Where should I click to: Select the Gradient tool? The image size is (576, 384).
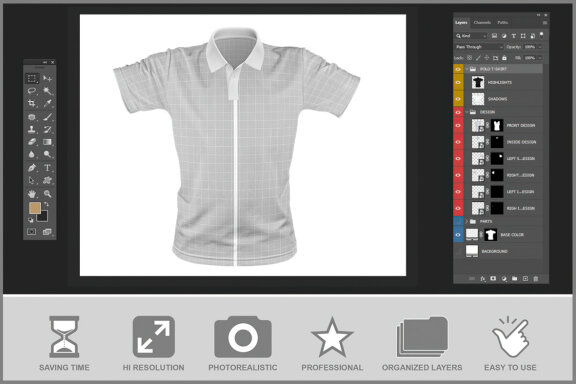[47, 142]
